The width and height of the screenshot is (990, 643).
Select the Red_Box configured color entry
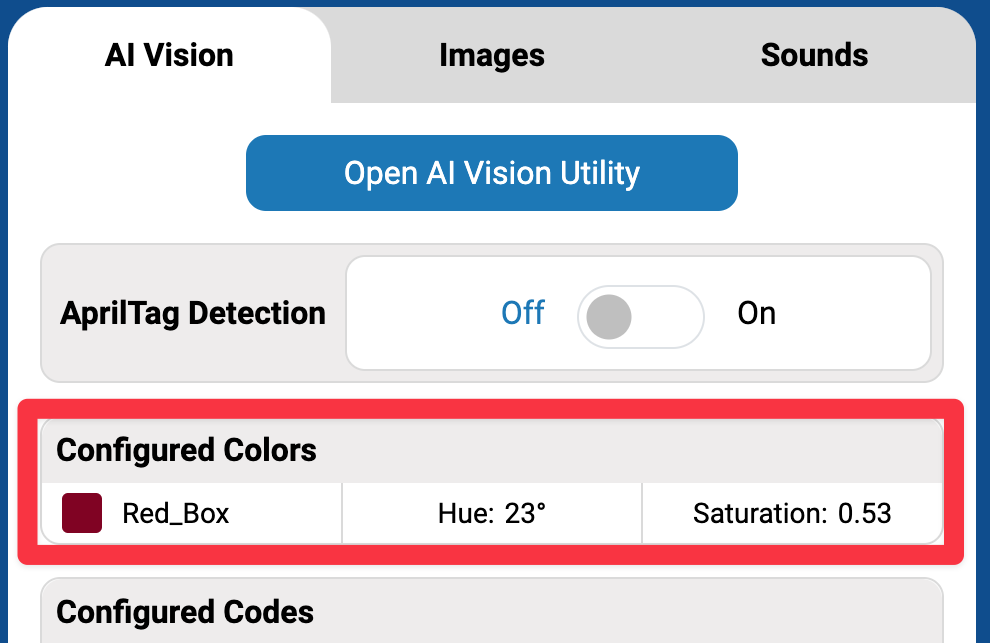190,512
